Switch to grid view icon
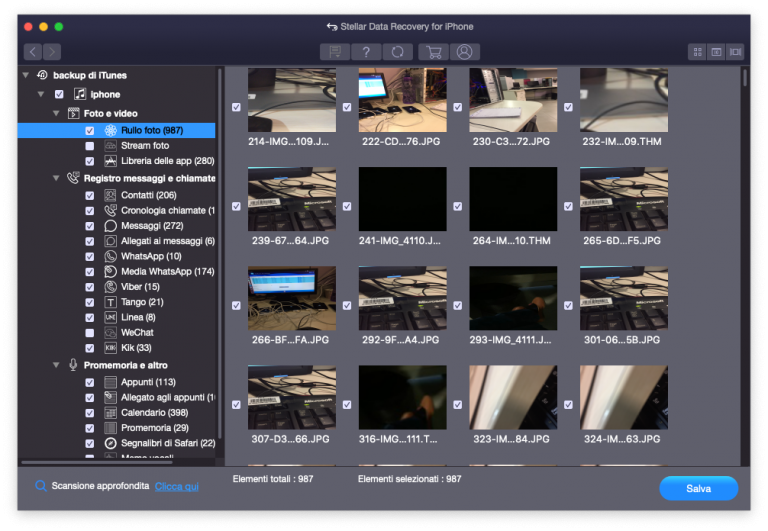This screenshot has width=768, height=531. coord(697,51)
